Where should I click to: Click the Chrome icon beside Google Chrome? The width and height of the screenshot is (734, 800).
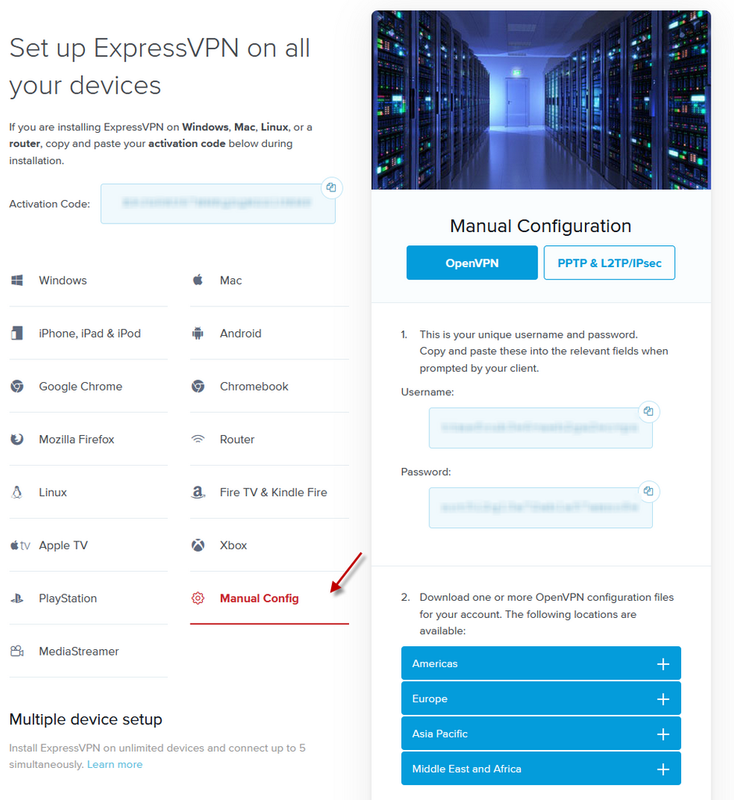coord(17,386)
